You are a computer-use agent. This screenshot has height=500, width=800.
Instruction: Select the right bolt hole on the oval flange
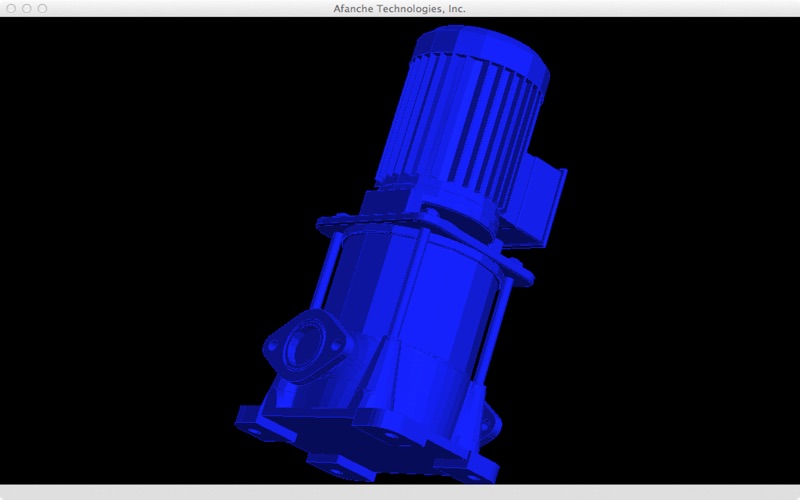tap(336, 345)
